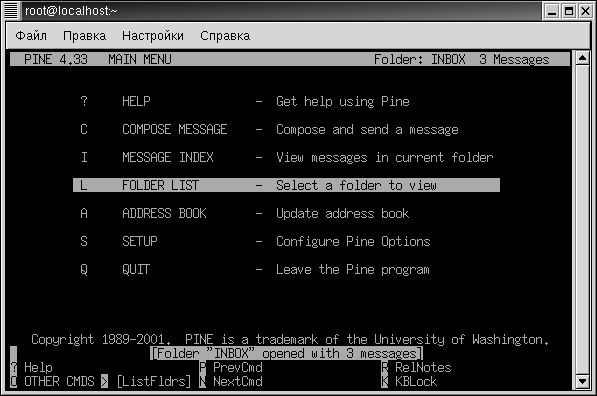Click the scrollbar up arrow
Screen dimensions: 597x396
(582, 58)
